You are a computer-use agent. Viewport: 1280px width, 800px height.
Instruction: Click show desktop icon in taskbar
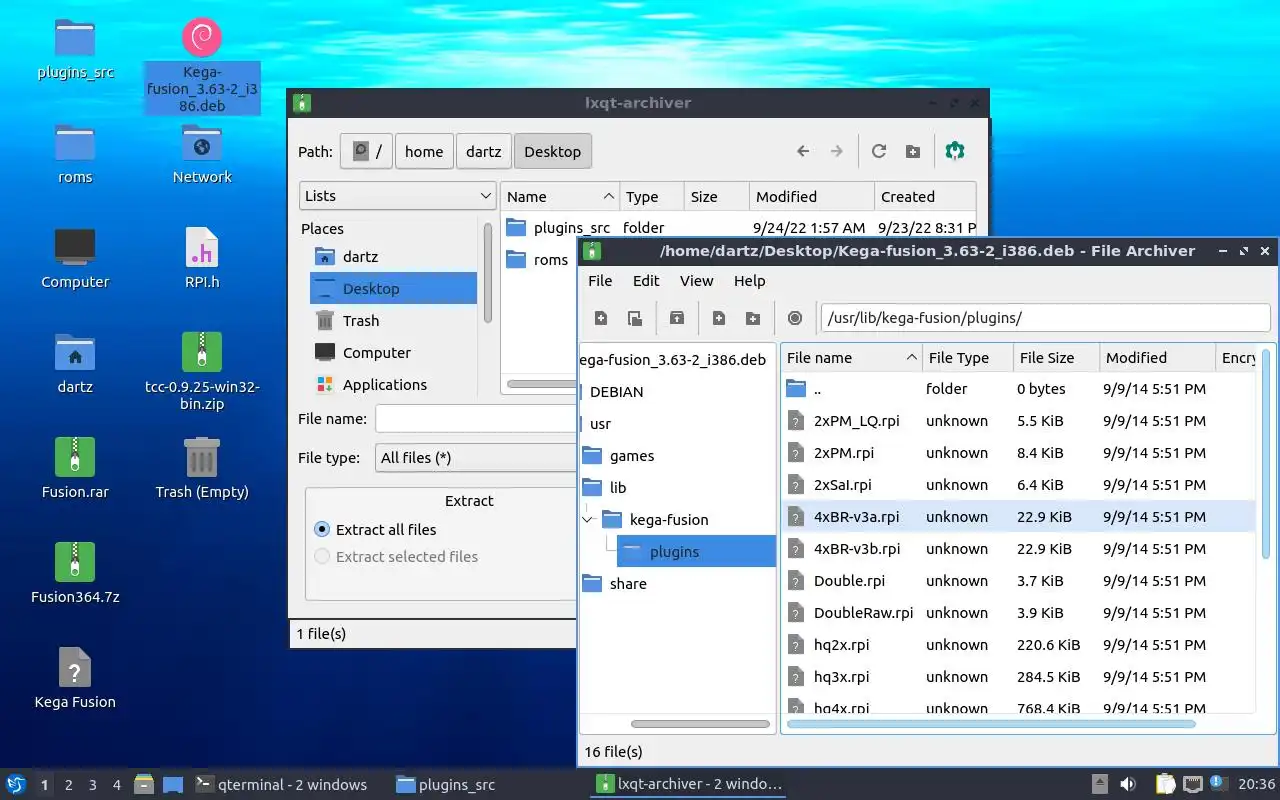pyautogui.click(x=173, y=784)
